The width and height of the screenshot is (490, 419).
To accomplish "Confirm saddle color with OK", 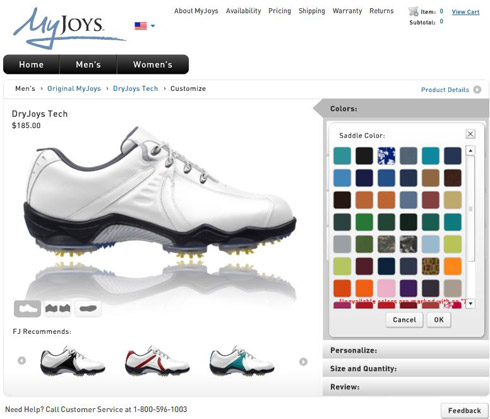I will (439, 320).
